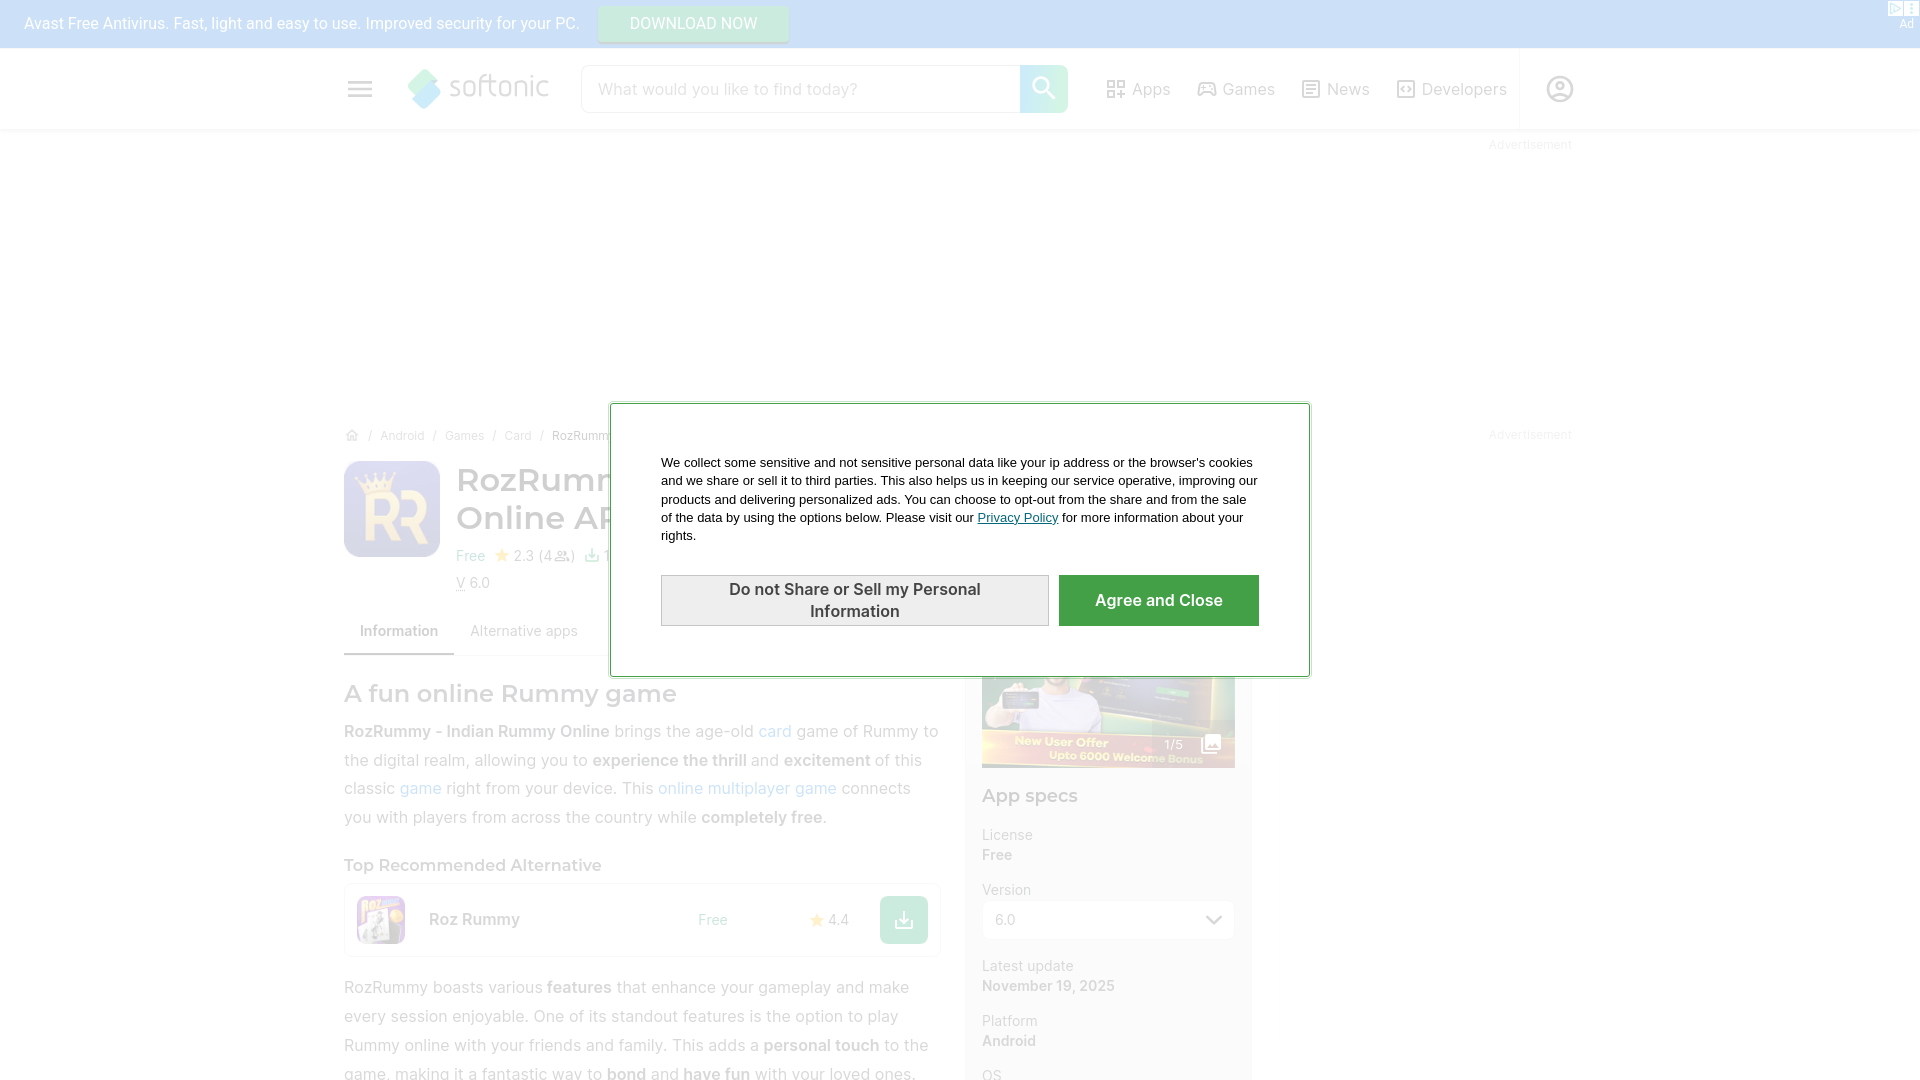This screenshot has height=1080, width=1920.
Task: Open the hamburger menu icon
Action: point(359,89)
